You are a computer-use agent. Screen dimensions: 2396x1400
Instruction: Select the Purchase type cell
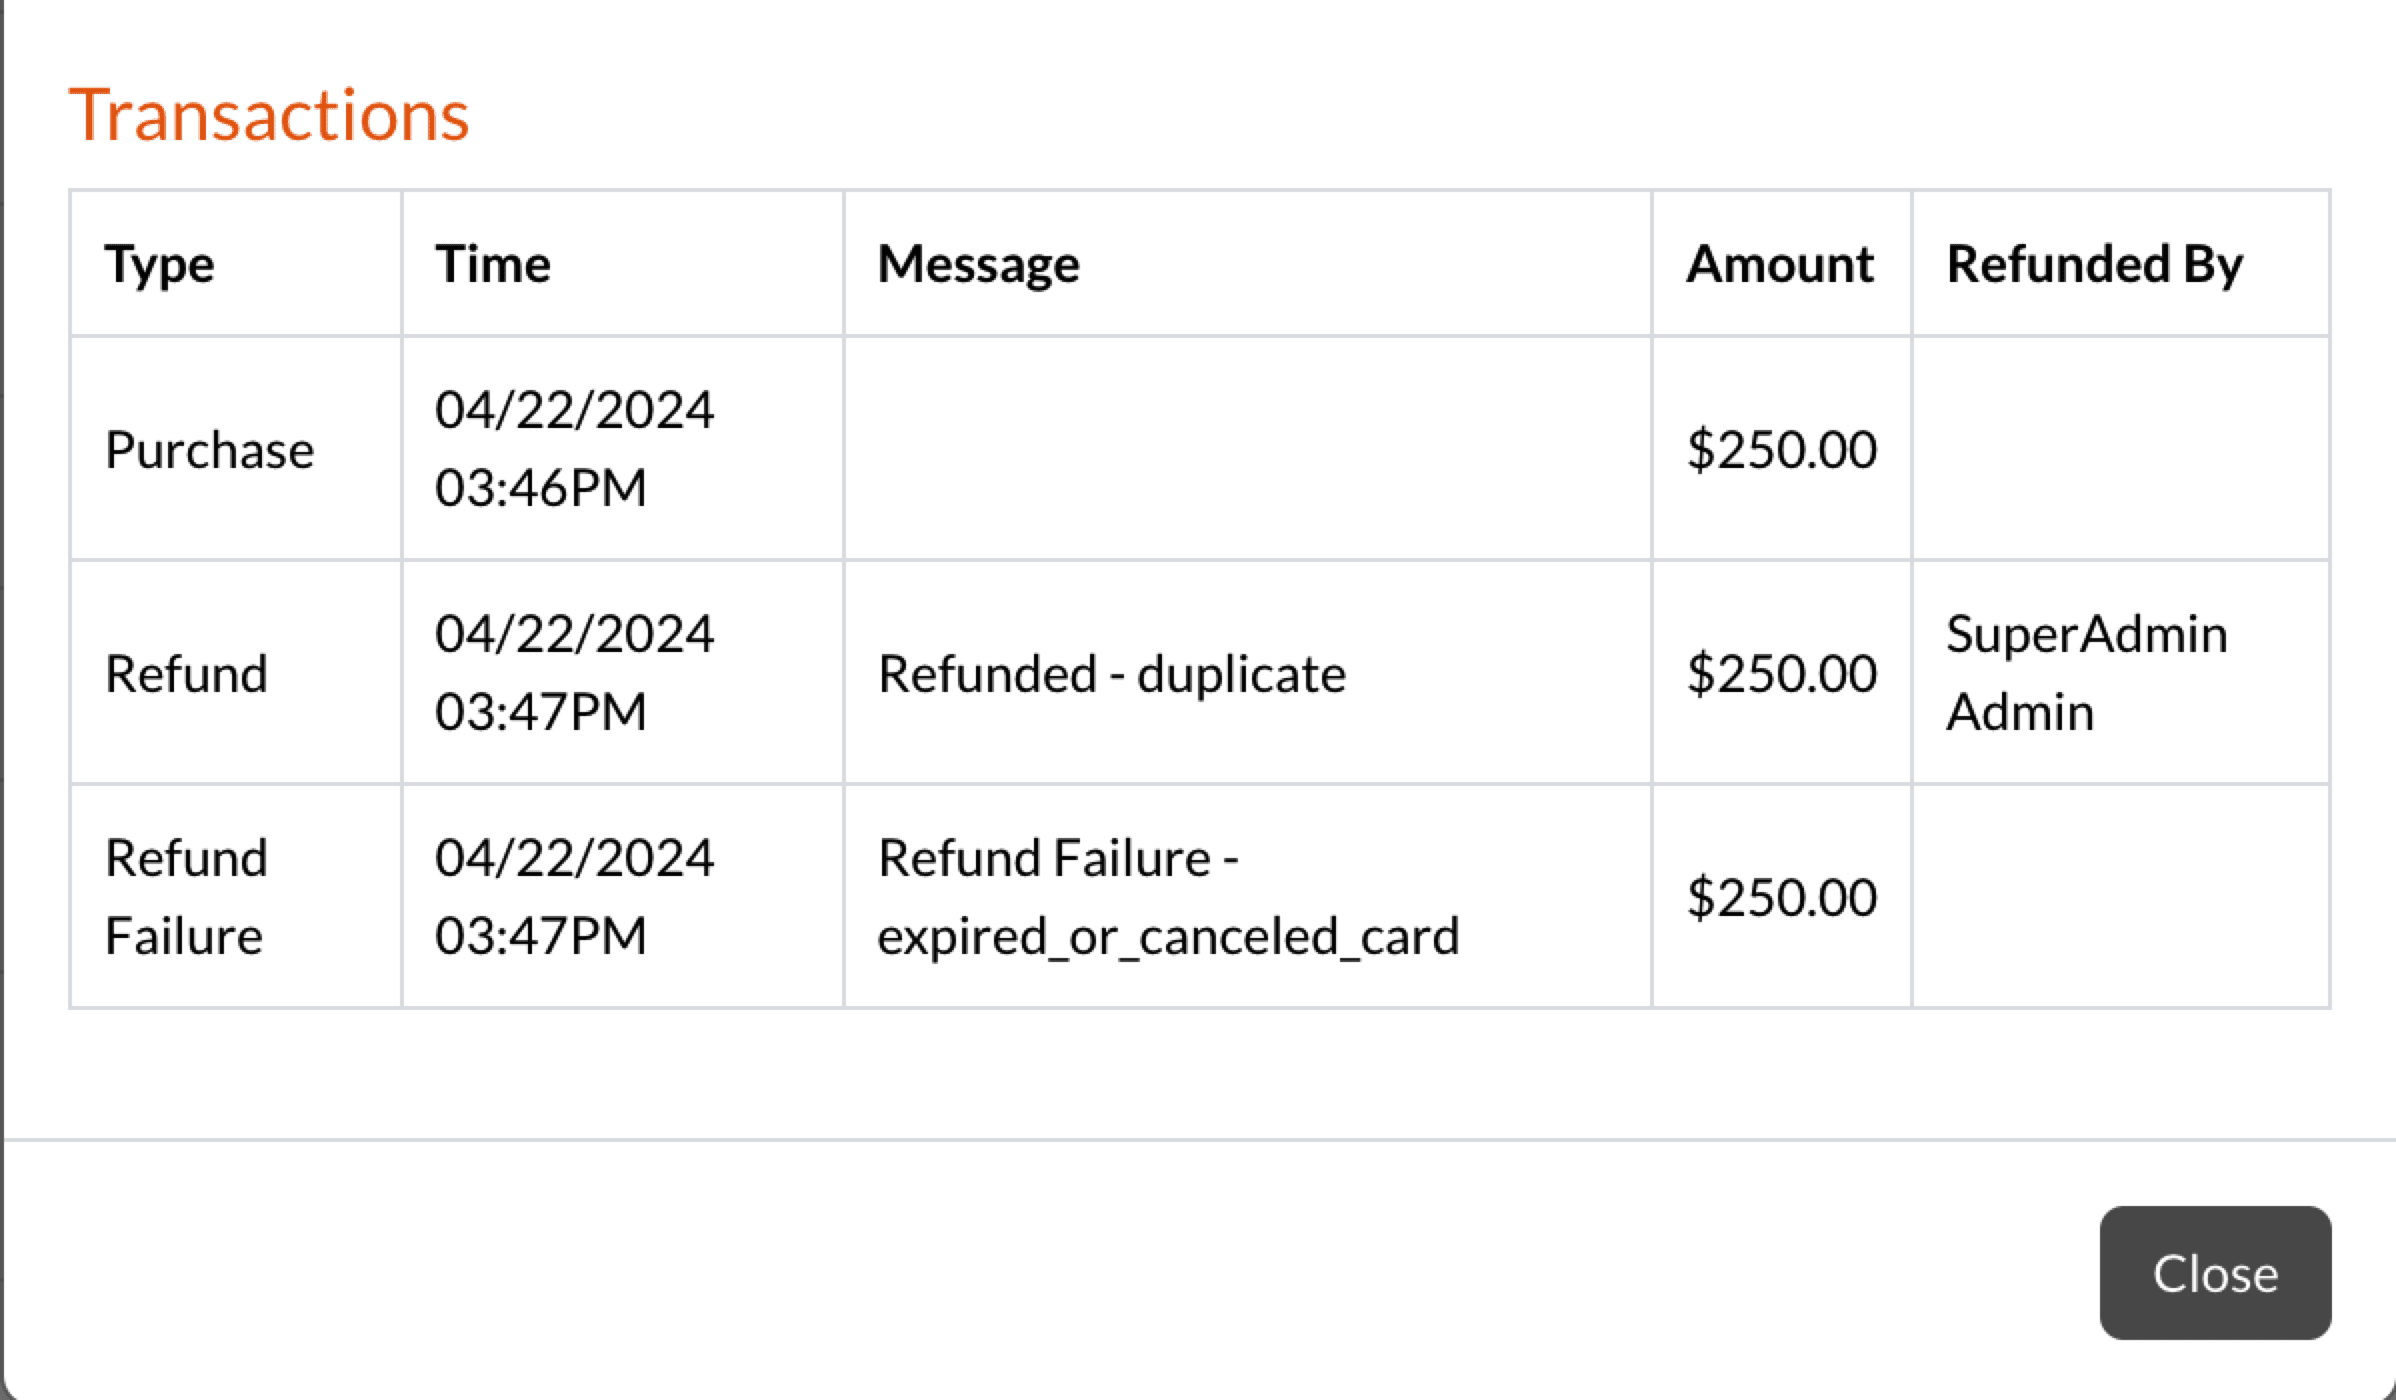209,449
